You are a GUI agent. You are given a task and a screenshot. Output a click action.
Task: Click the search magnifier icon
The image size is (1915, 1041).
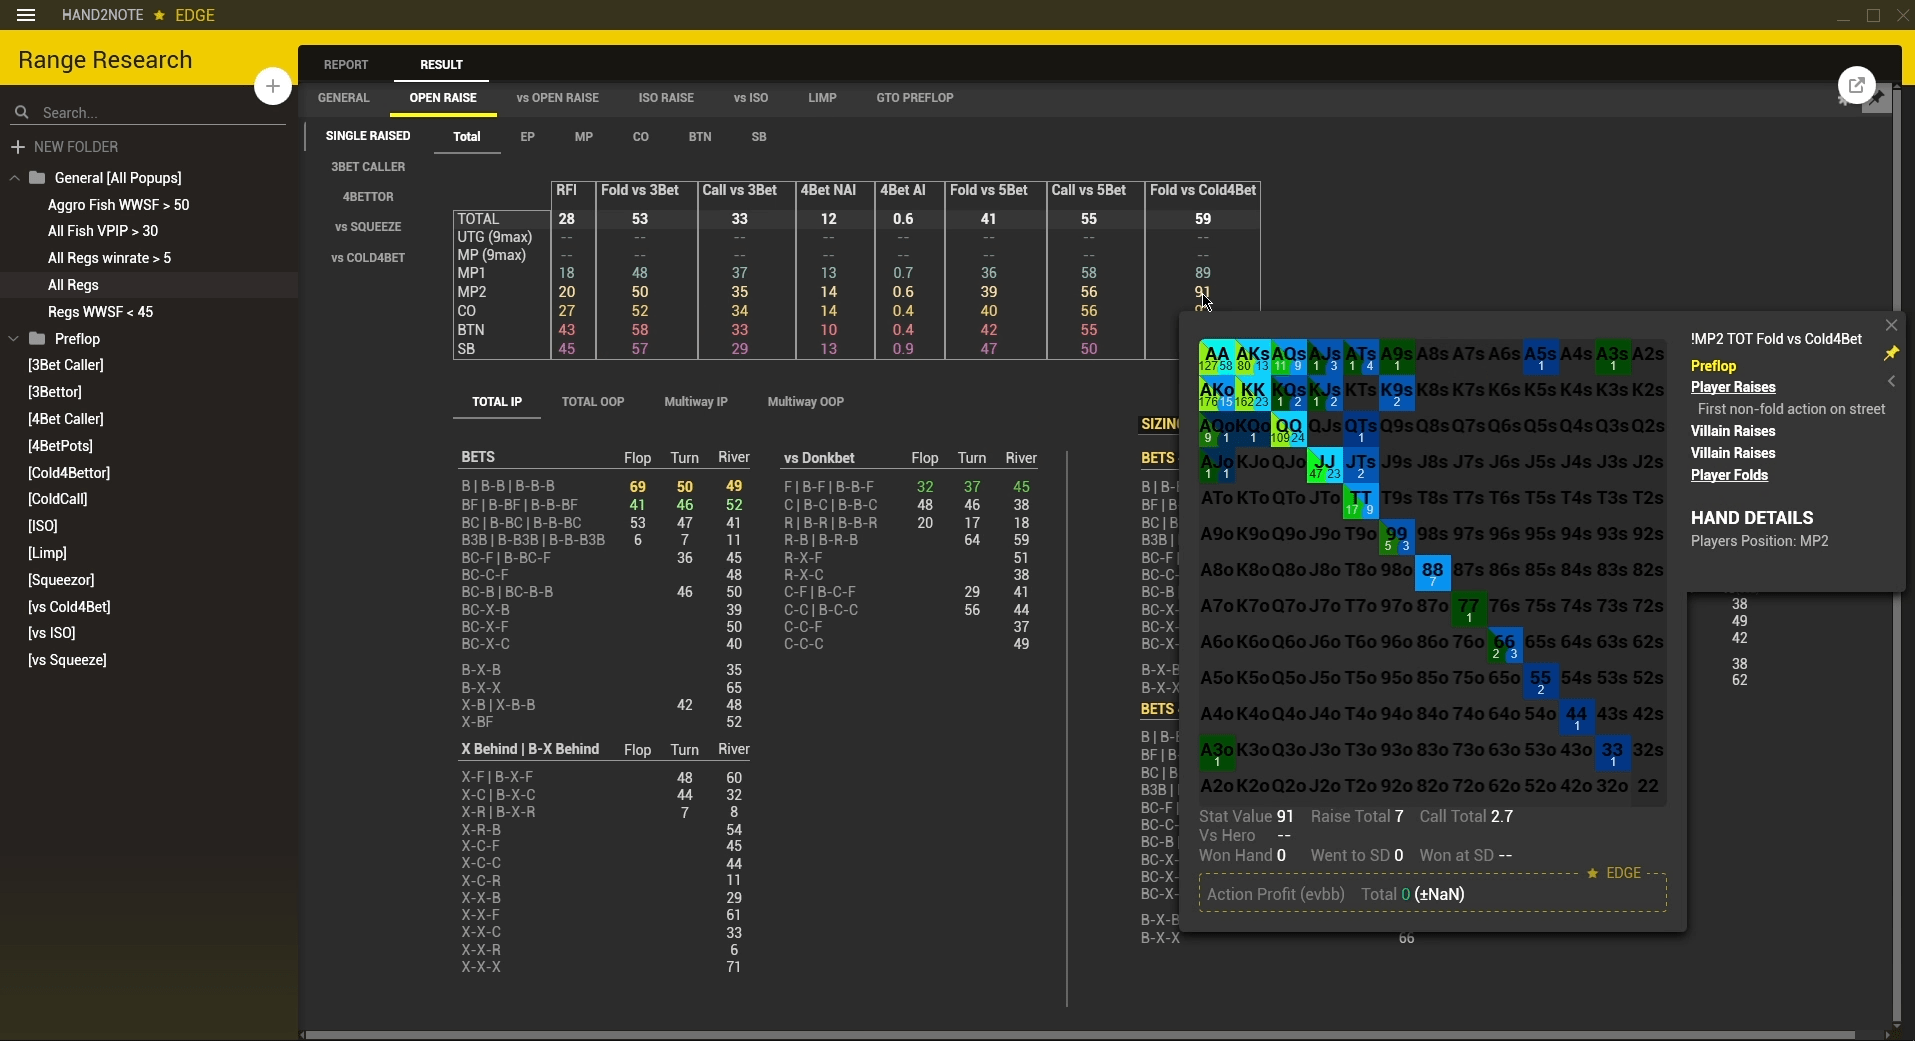coord(22,113)
